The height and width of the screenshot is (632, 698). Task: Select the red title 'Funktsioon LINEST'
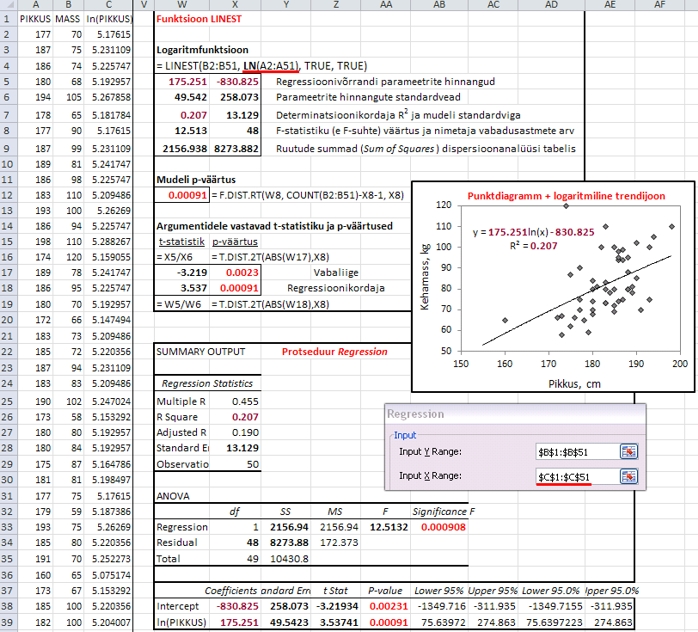click(x=199, y=19)
